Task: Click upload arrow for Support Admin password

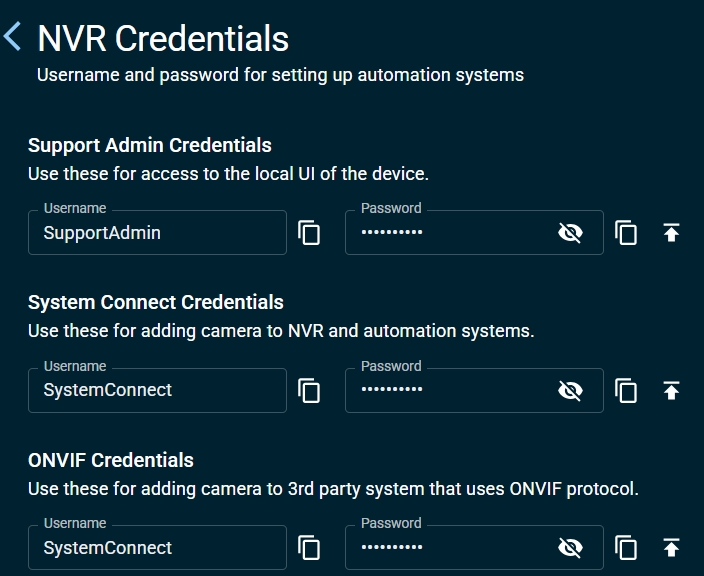Action: [671, 233]
